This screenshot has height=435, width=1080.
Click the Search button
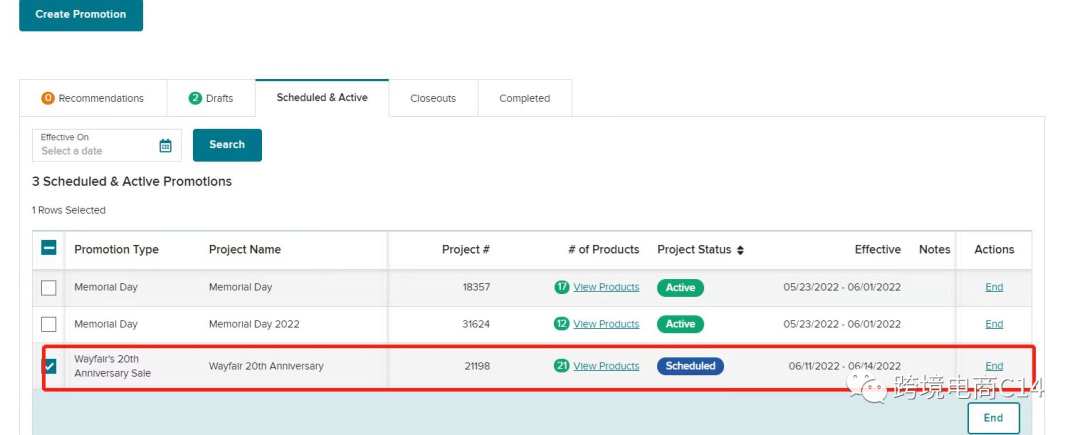227,145
